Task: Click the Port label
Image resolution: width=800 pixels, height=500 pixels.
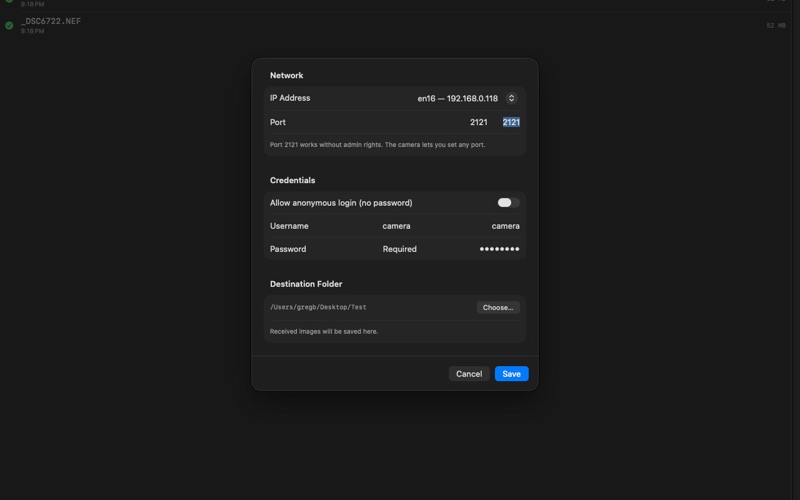Action: (278, 122)
